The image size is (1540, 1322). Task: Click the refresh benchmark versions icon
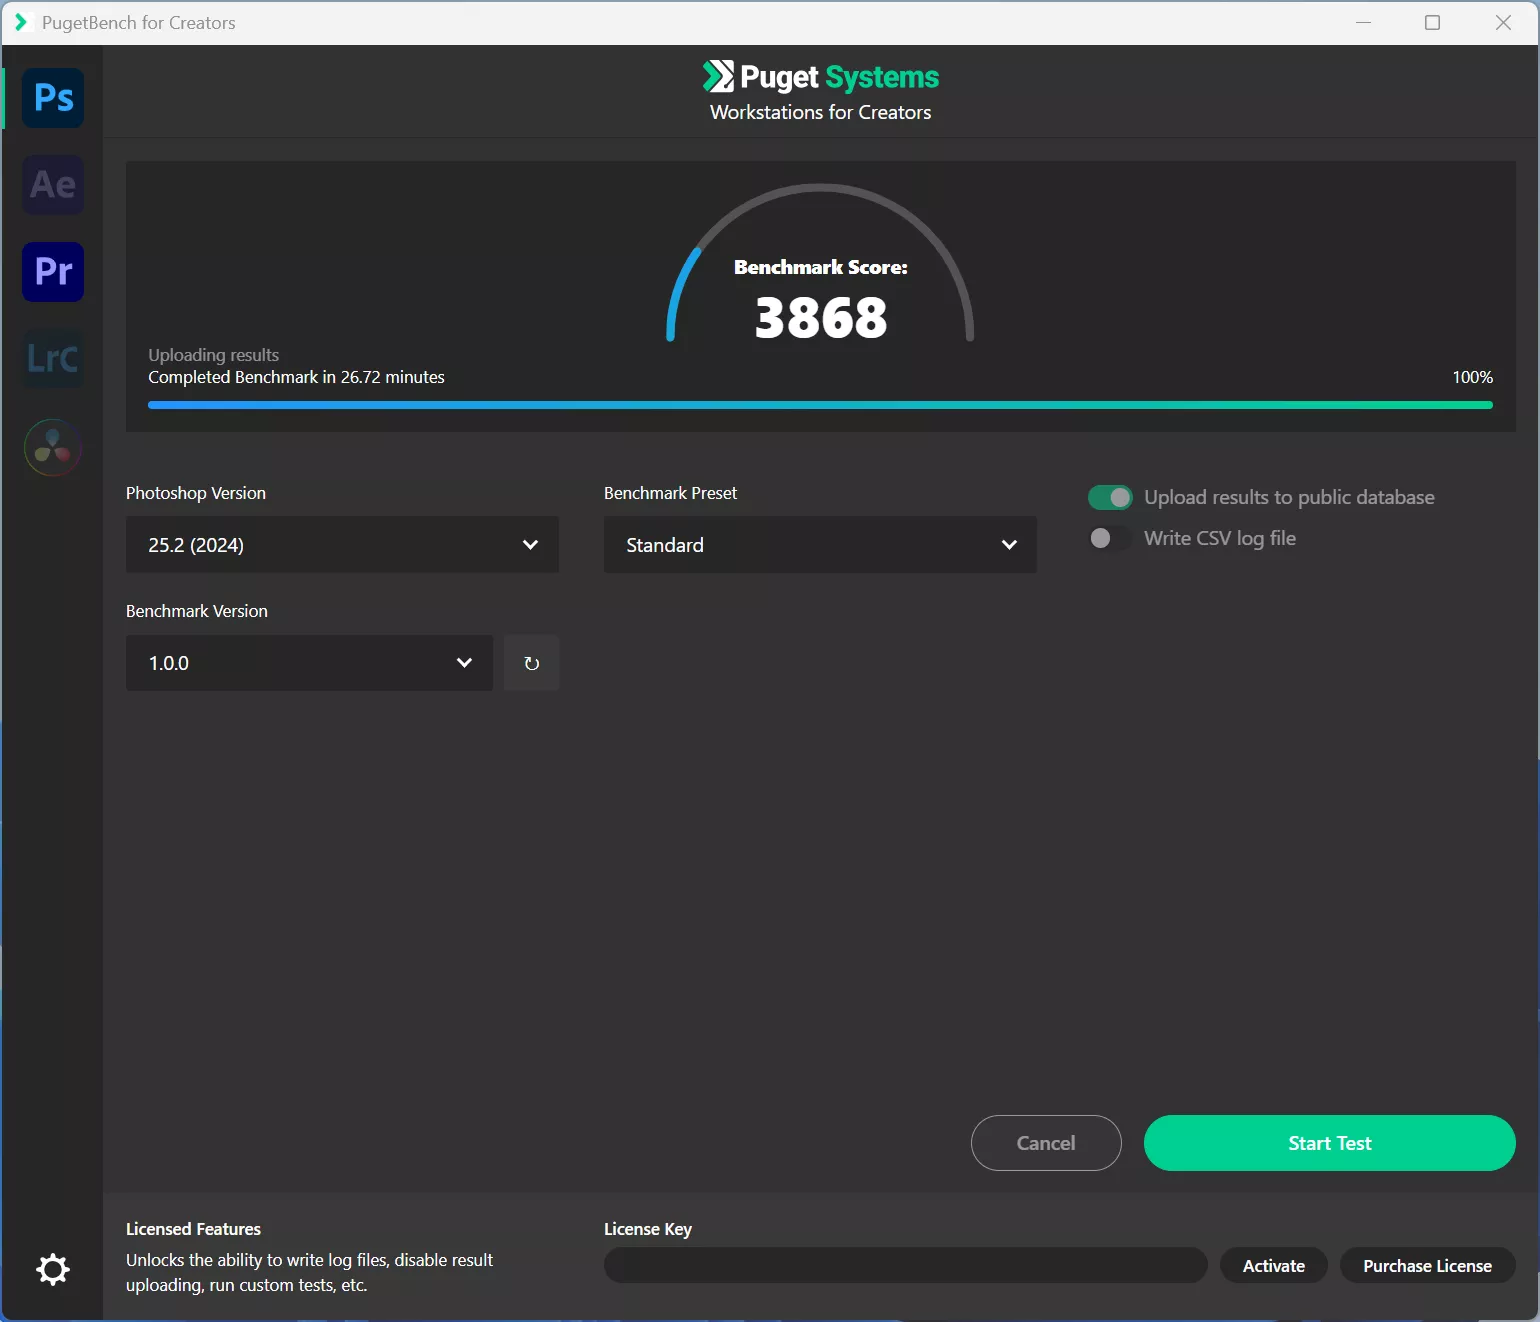tap(531, 663)
